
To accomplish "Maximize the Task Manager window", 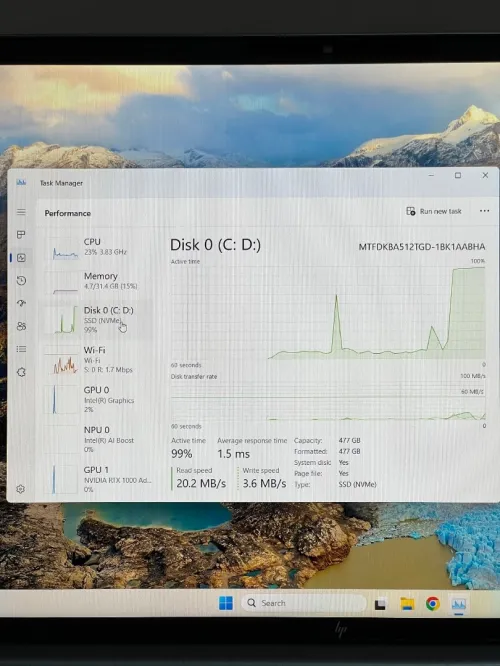I will (x=458, y=175).
